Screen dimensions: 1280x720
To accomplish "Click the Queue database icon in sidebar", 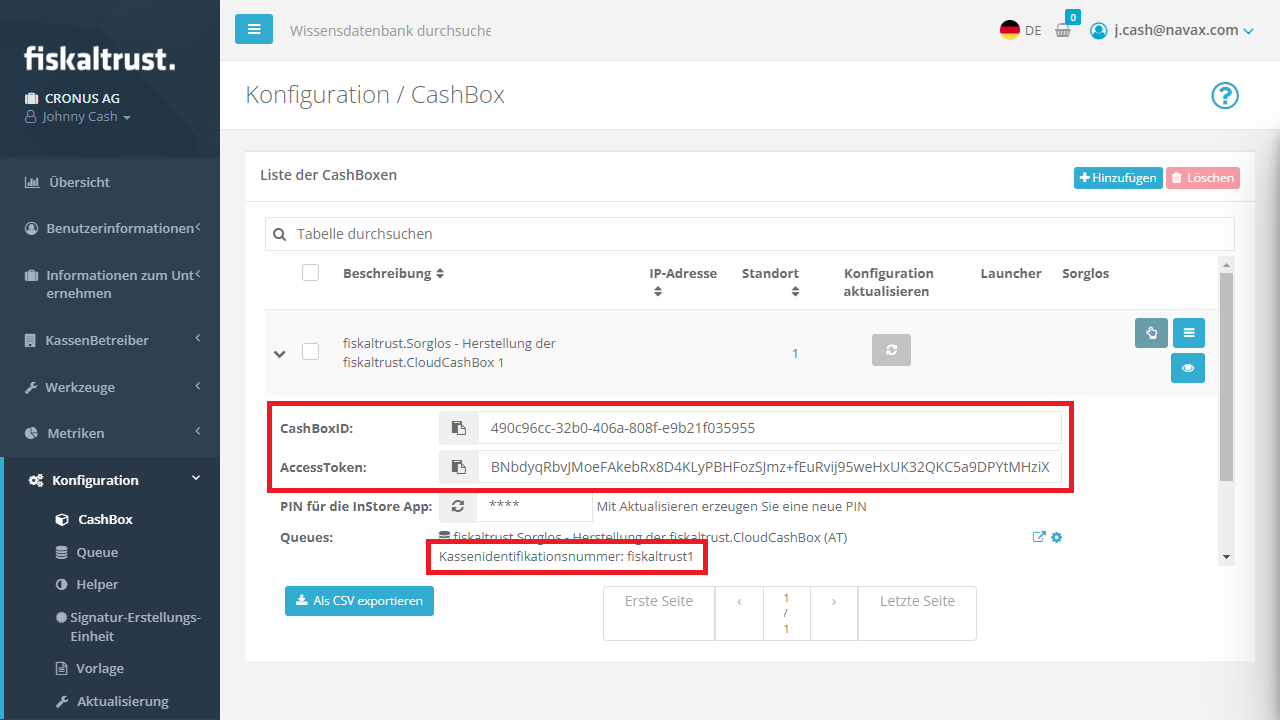I will click(62, 552).
